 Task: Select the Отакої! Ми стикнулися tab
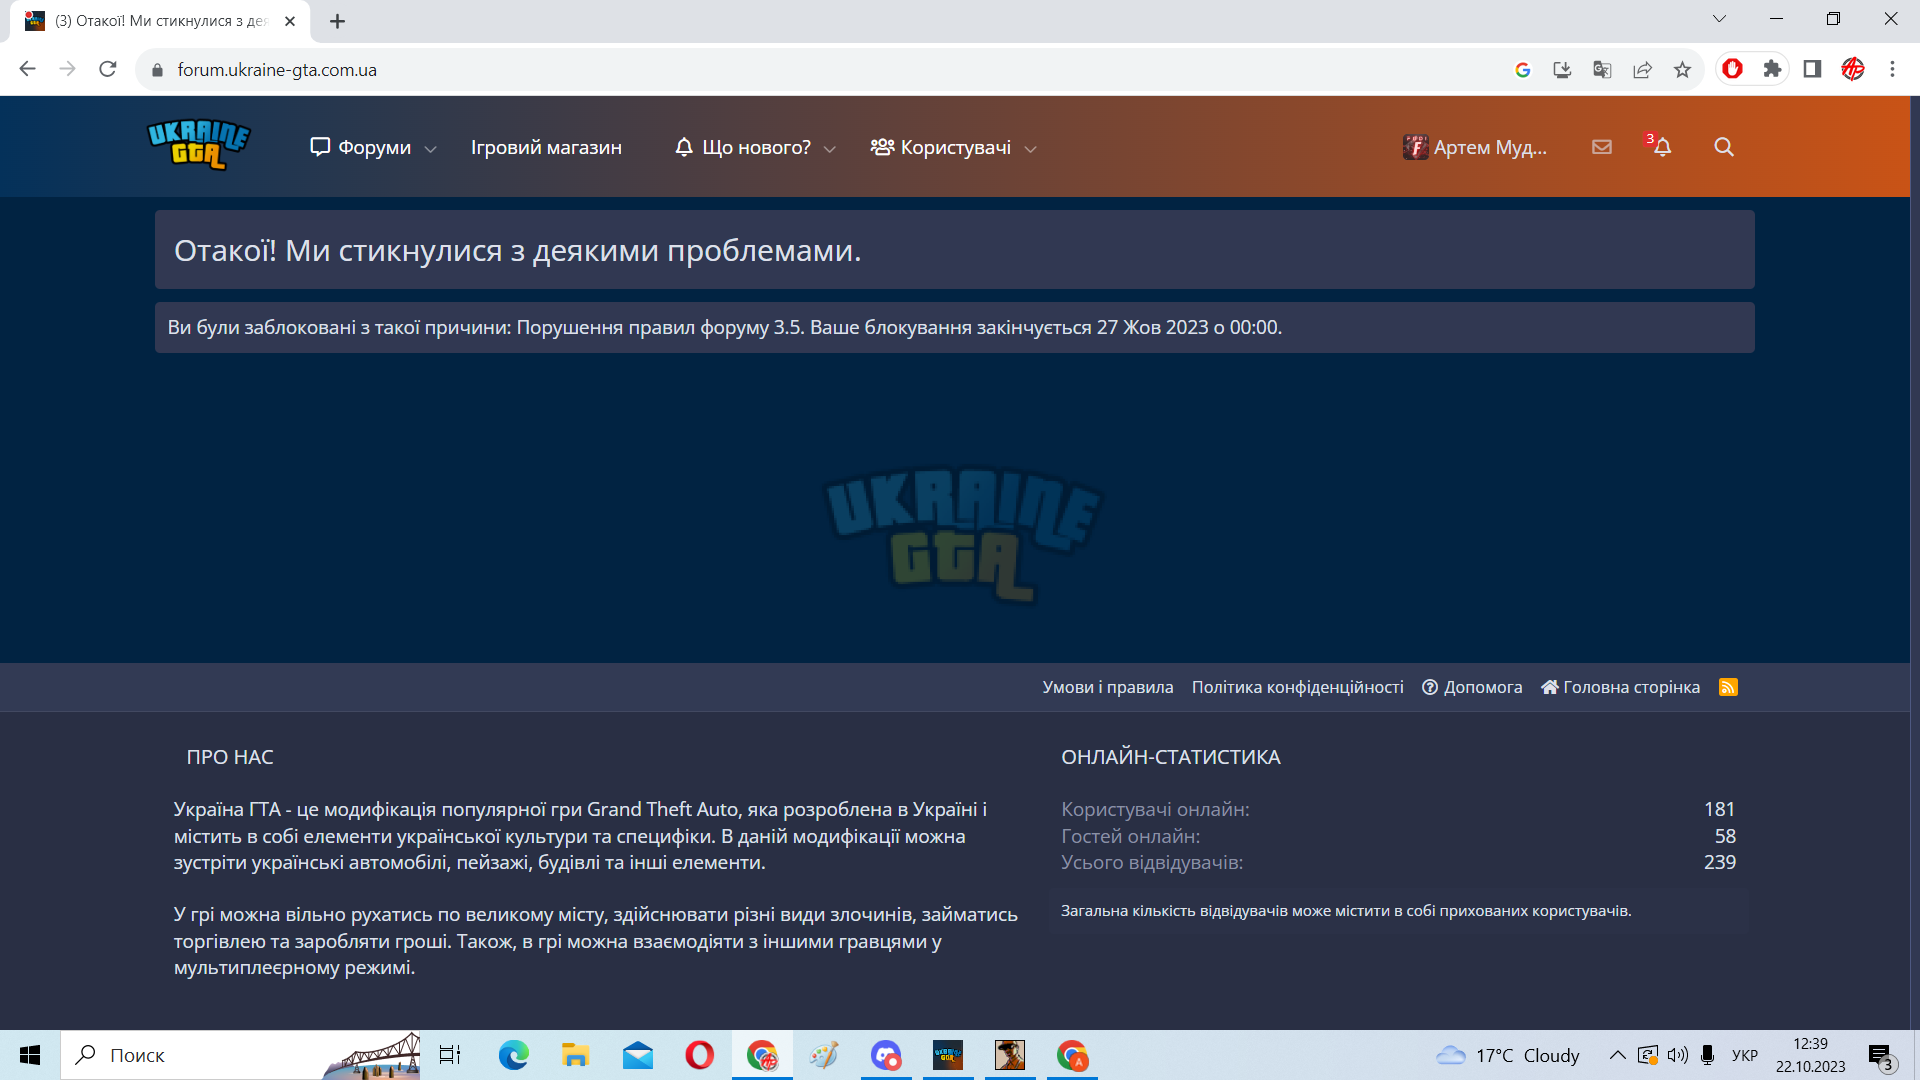click(160, 21)
